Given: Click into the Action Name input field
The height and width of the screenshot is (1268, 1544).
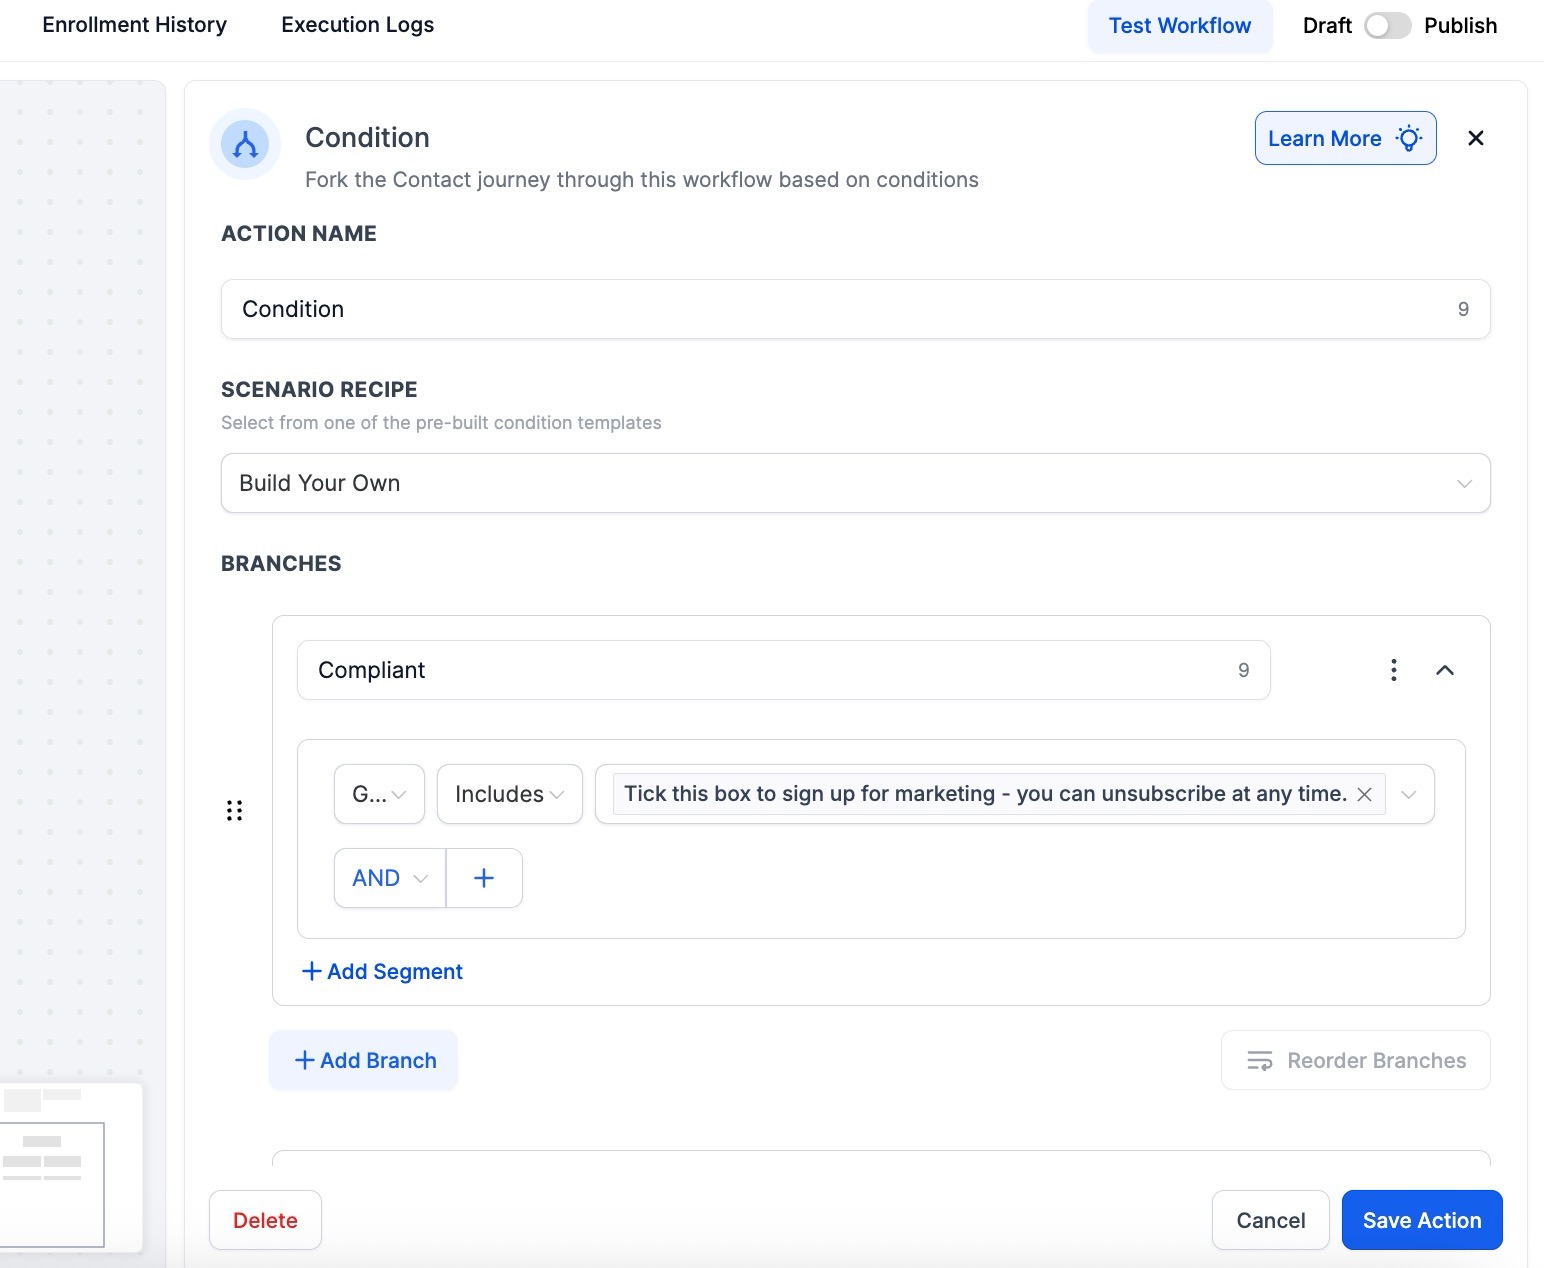Looking at the screenshot, I should 840,309.
